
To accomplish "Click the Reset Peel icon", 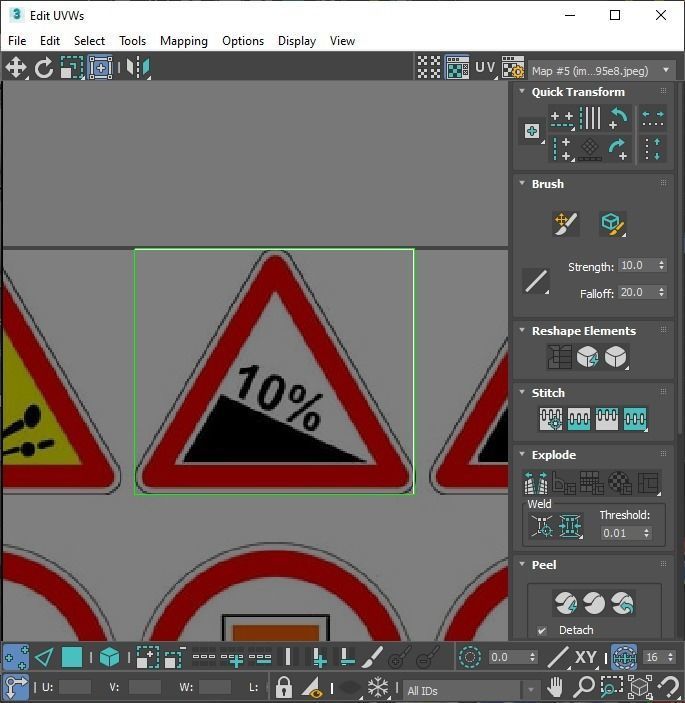I will (622, 603).
